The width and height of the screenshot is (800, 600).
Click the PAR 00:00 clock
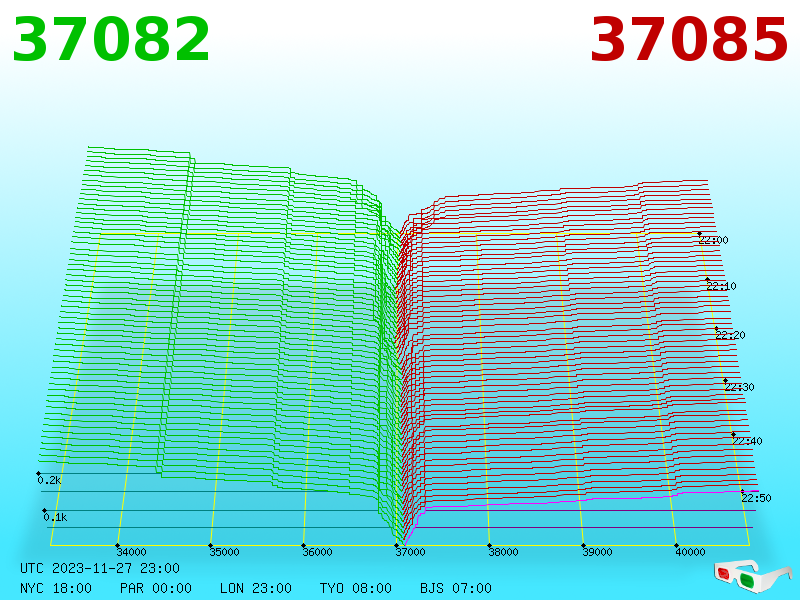click(156, 588)
